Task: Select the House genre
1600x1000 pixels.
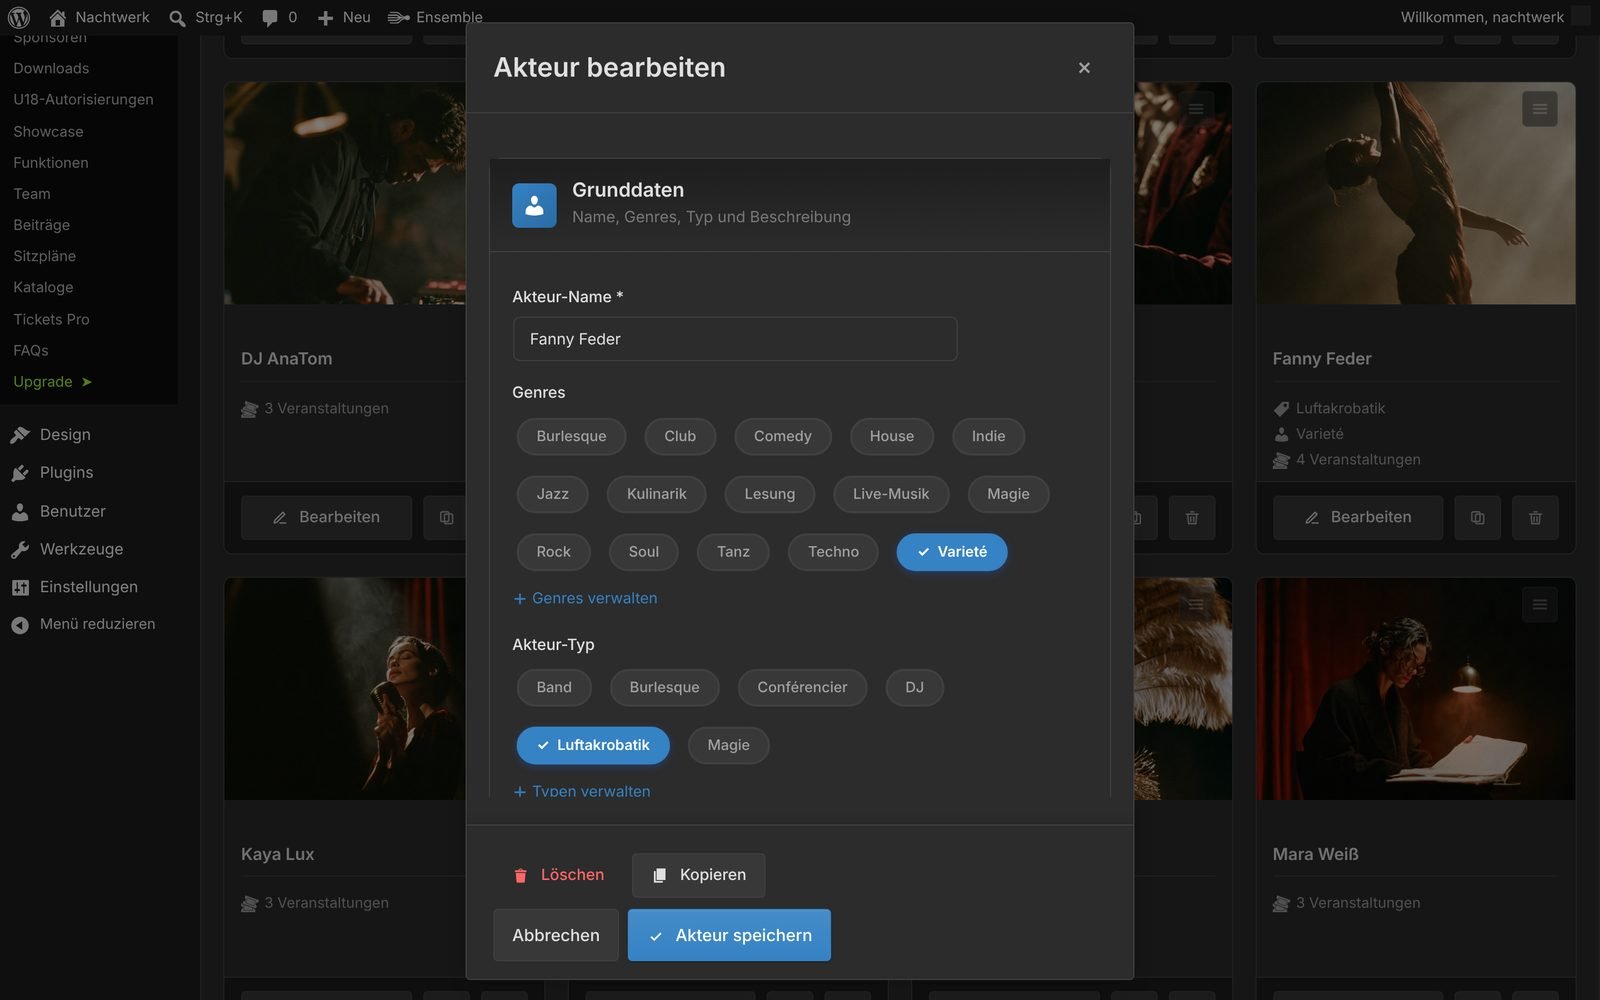Action: 892,436
